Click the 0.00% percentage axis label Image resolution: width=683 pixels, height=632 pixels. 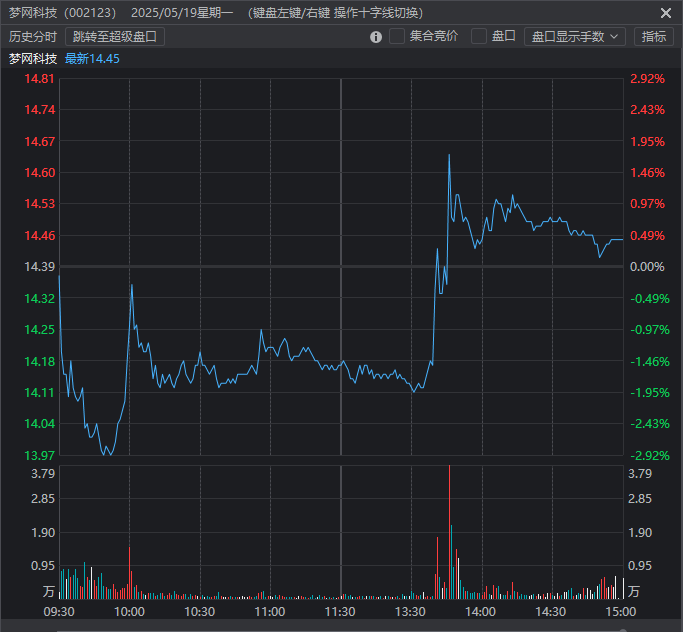647,267
